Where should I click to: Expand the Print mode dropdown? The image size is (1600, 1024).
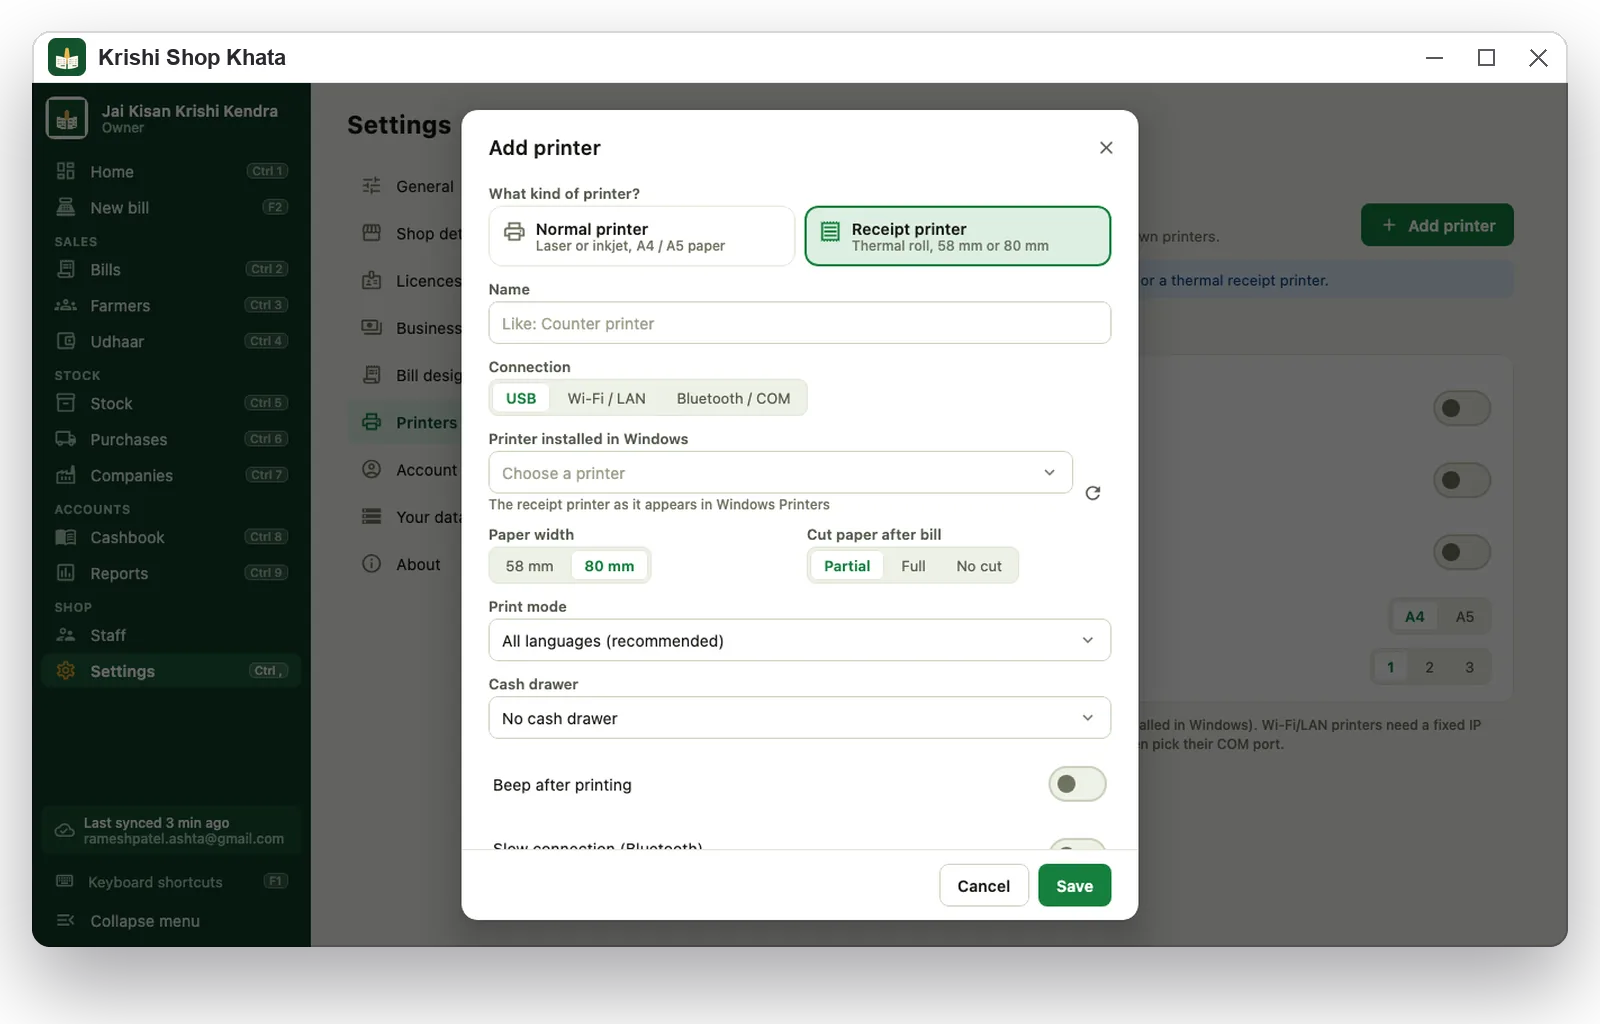[x=800, y=640]
